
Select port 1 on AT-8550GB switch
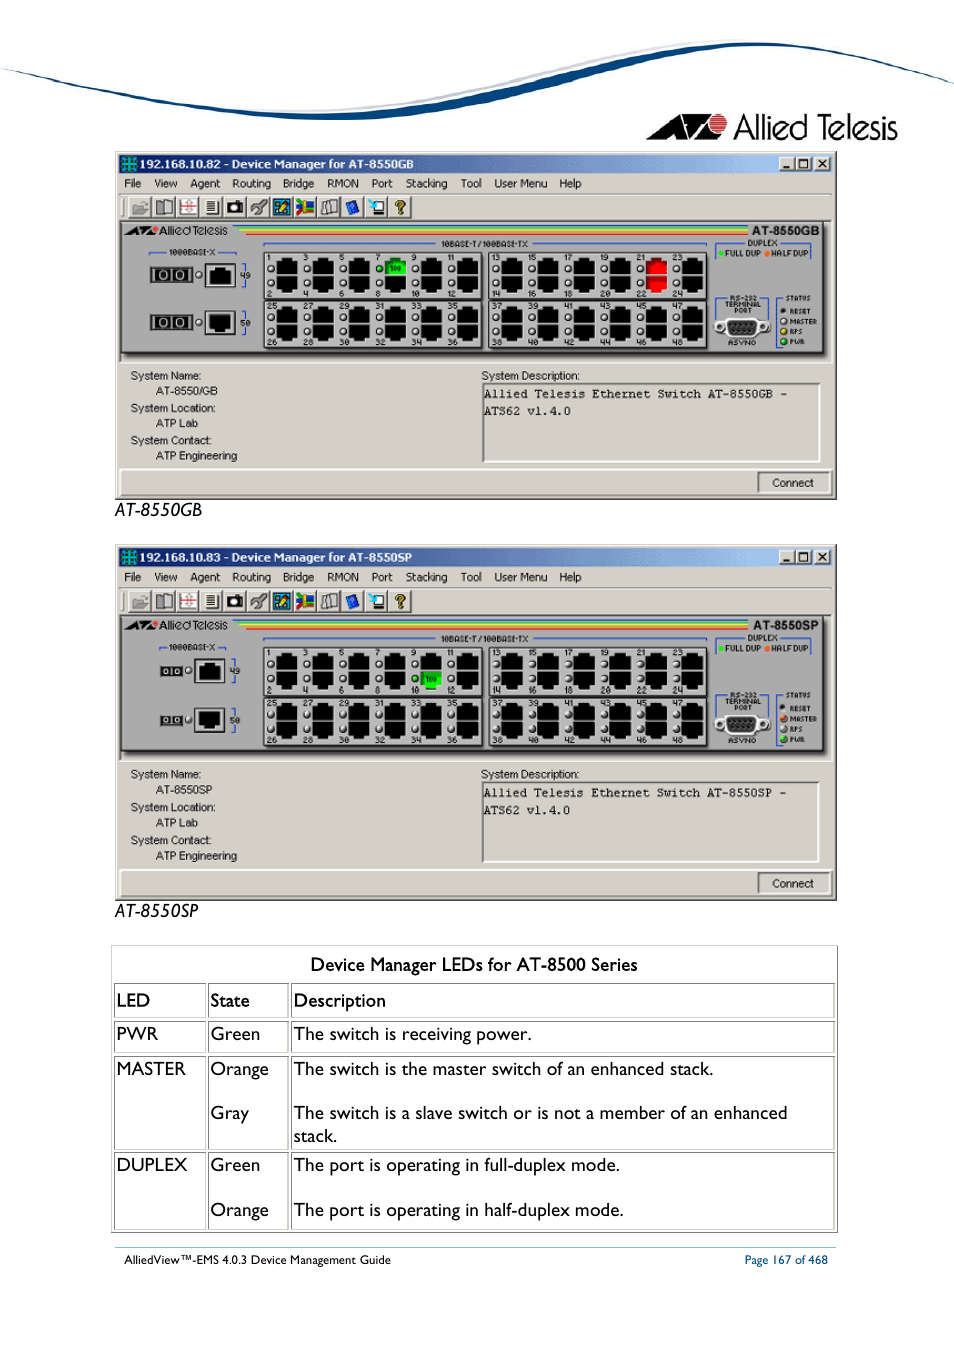click(286, 268)
